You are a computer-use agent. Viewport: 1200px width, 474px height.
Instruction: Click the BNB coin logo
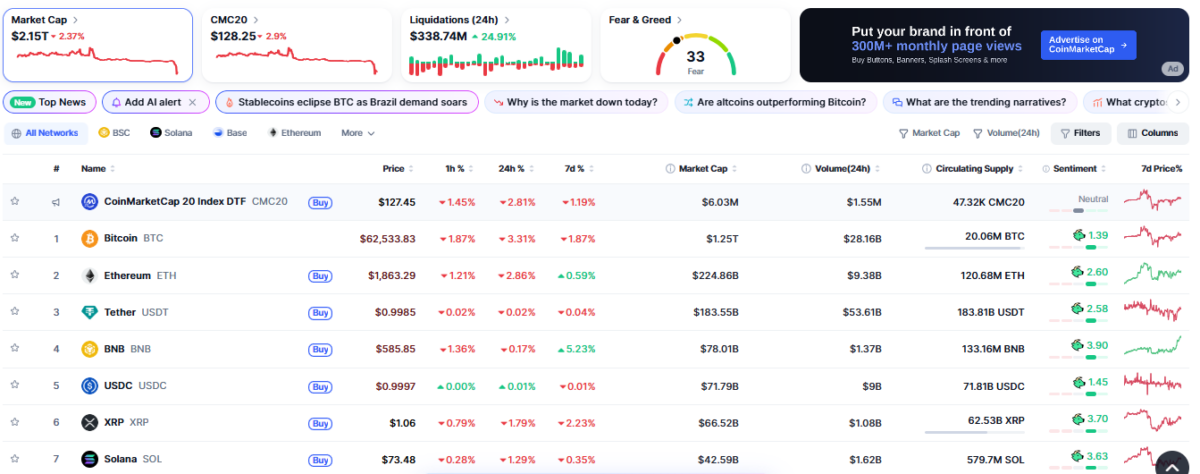pos(89,349)
